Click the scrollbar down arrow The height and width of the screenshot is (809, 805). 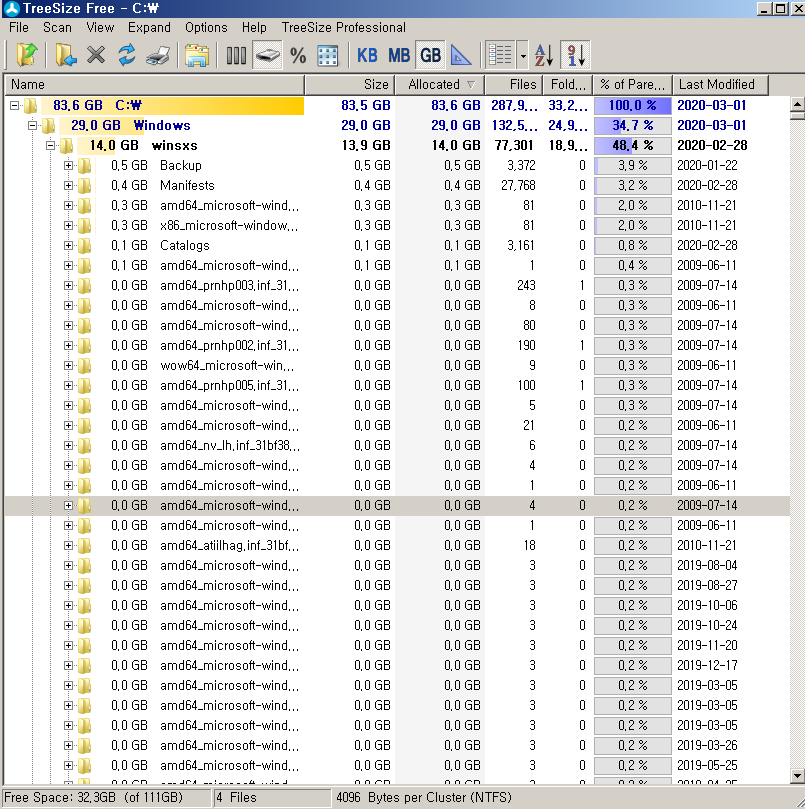797,775
